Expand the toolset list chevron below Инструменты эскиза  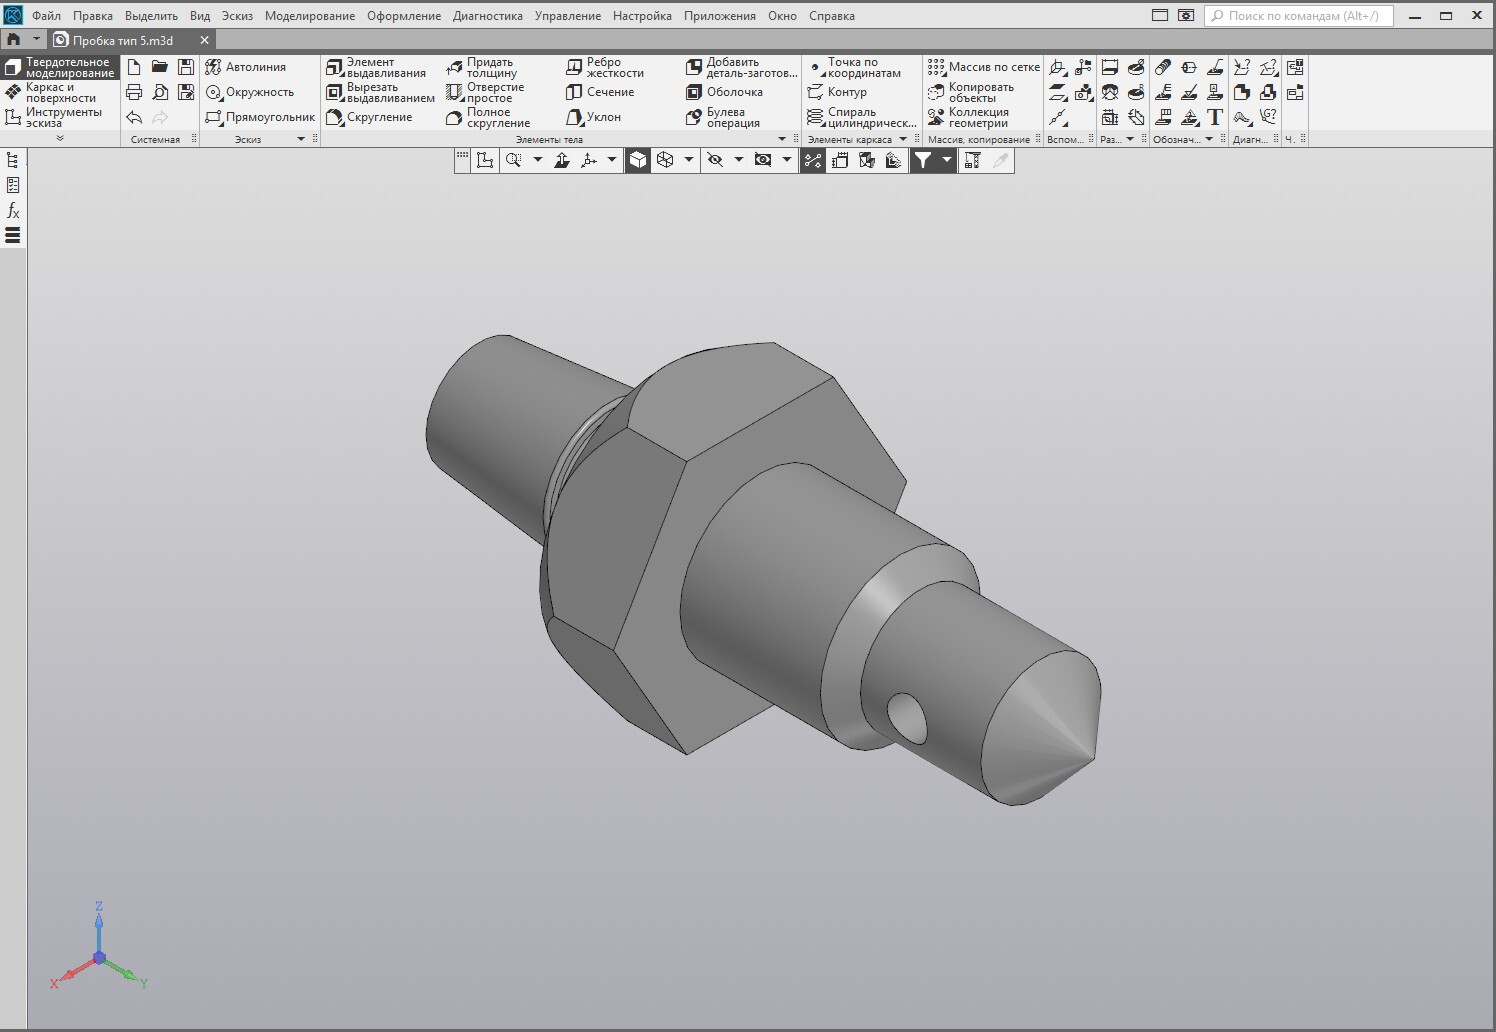[60, 138]
